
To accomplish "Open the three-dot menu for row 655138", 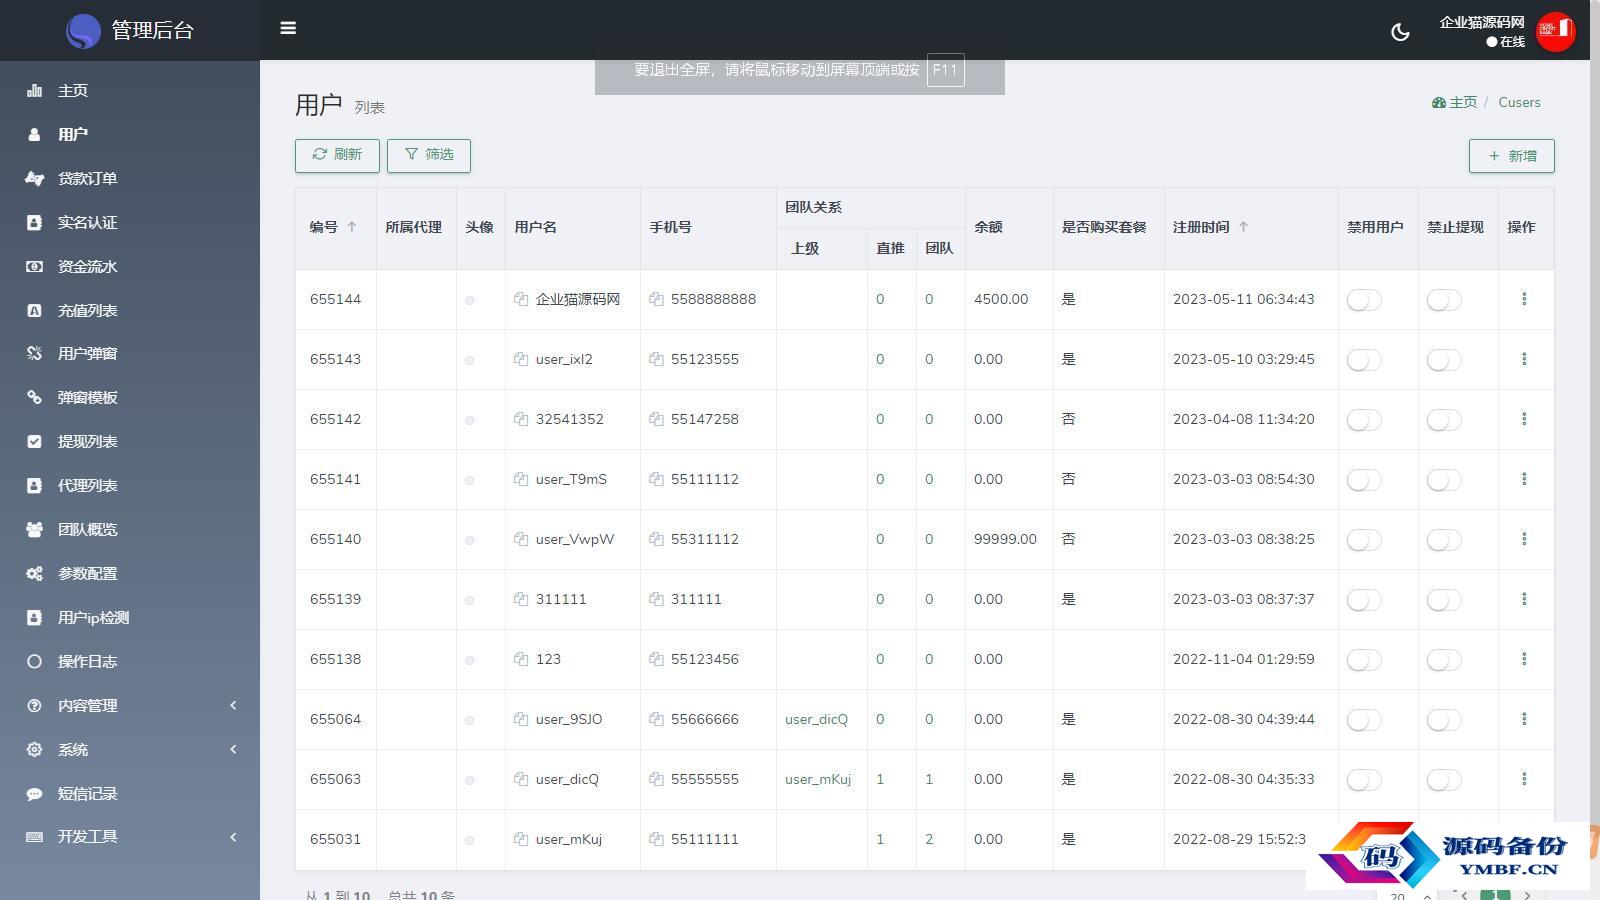I will pos(1524,659).
